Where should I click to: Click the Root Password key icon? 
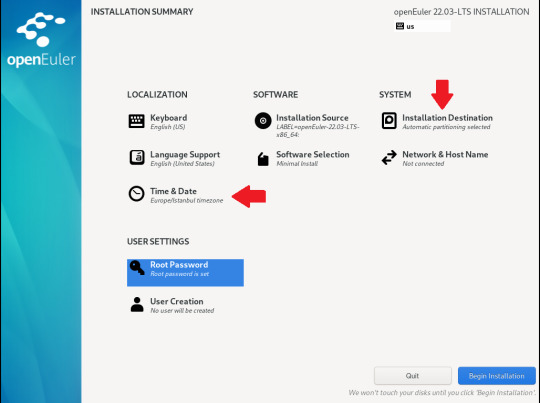coord(137,268)
